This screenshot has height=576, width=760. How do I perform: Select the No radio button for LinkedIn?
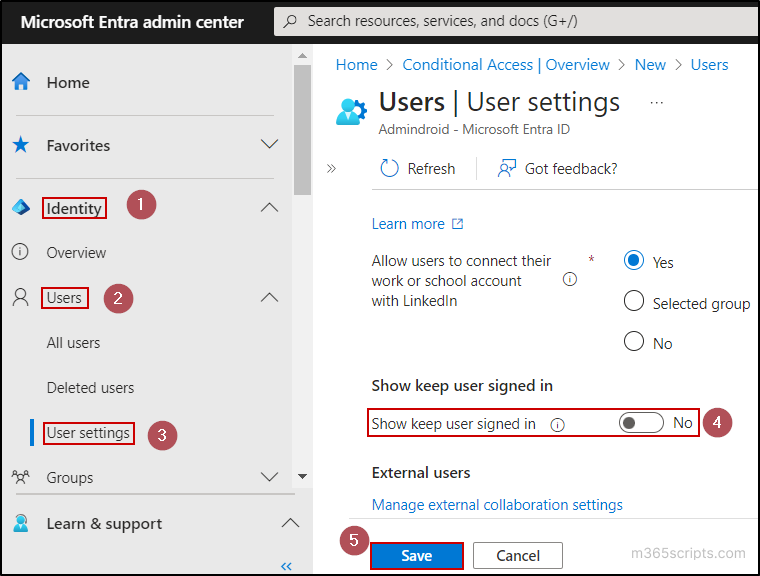tap(633, 341)
